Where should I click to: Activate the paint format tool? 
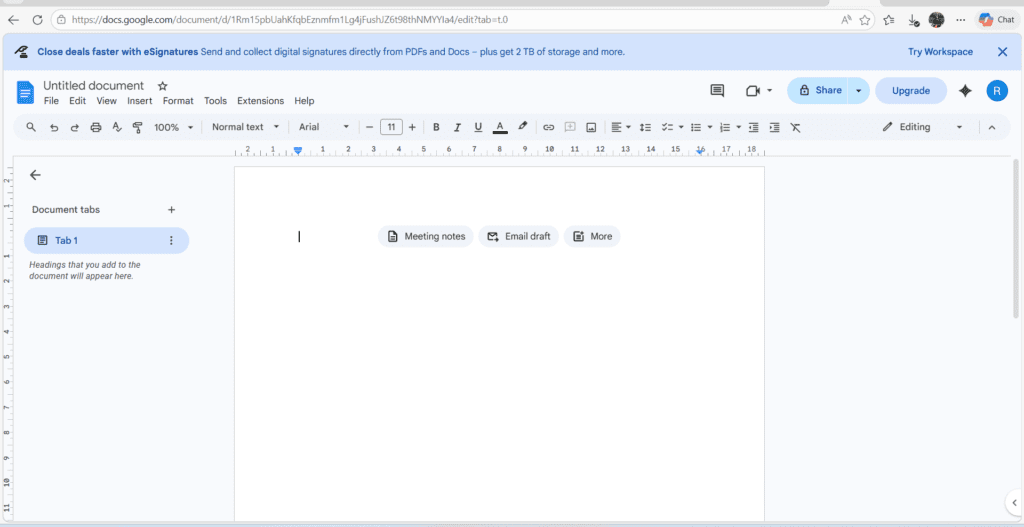pyautogui.click(x=137, y=127)
